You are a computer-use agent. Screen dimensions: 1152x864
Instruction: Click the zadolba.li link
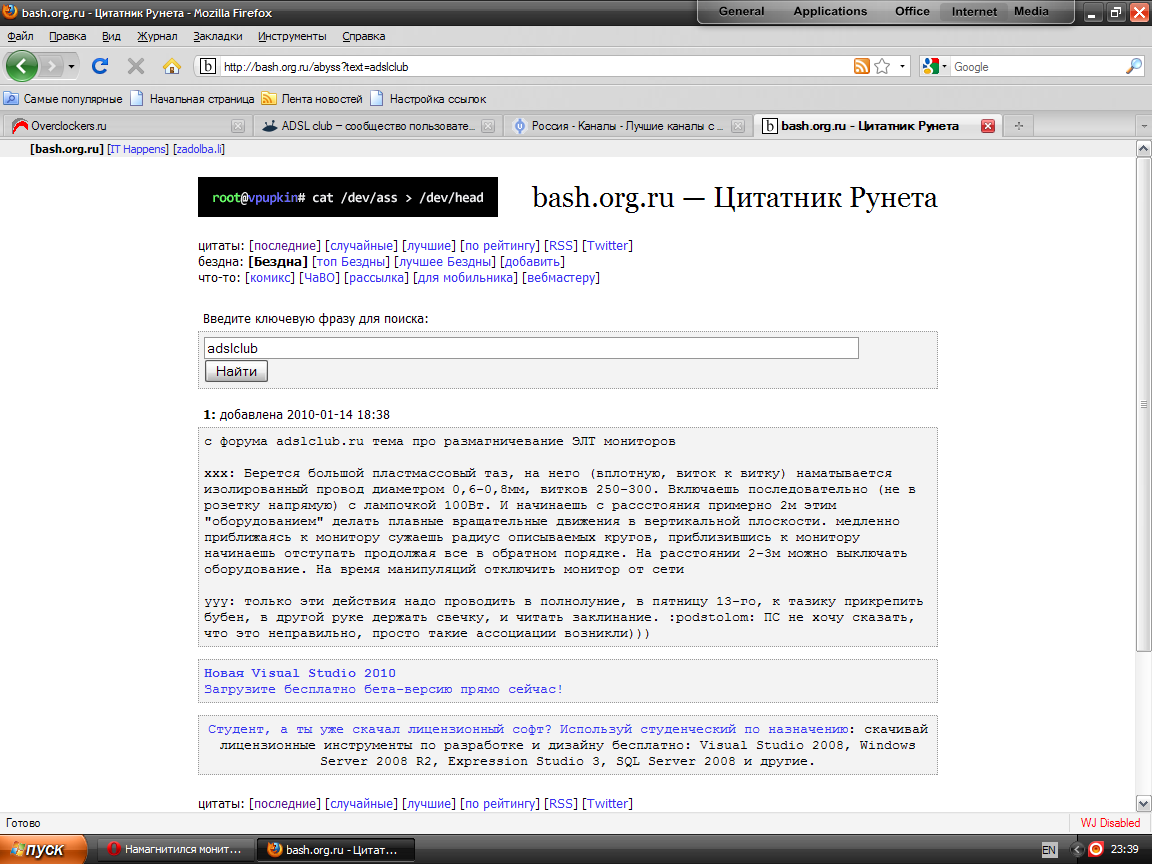[199, 148]
